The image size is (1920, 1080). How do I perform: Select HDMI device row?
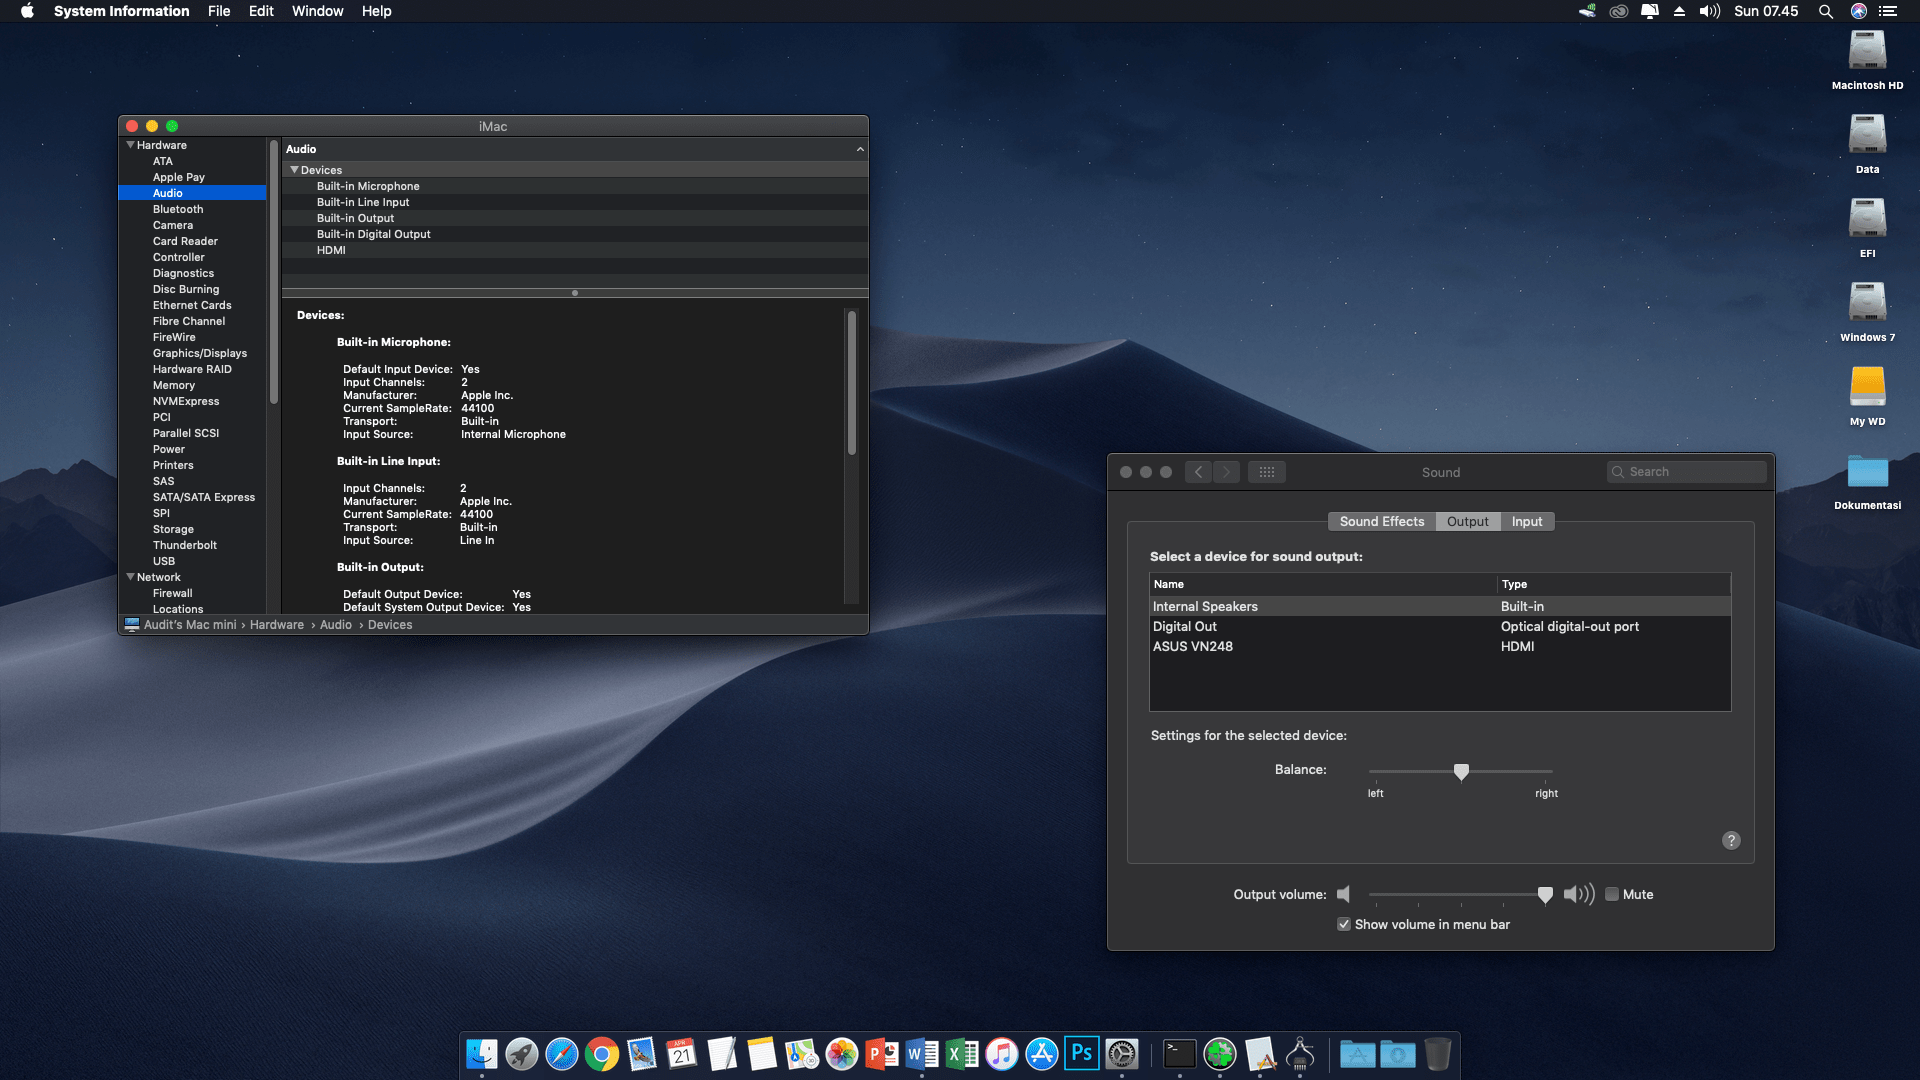tap(575, 250)
